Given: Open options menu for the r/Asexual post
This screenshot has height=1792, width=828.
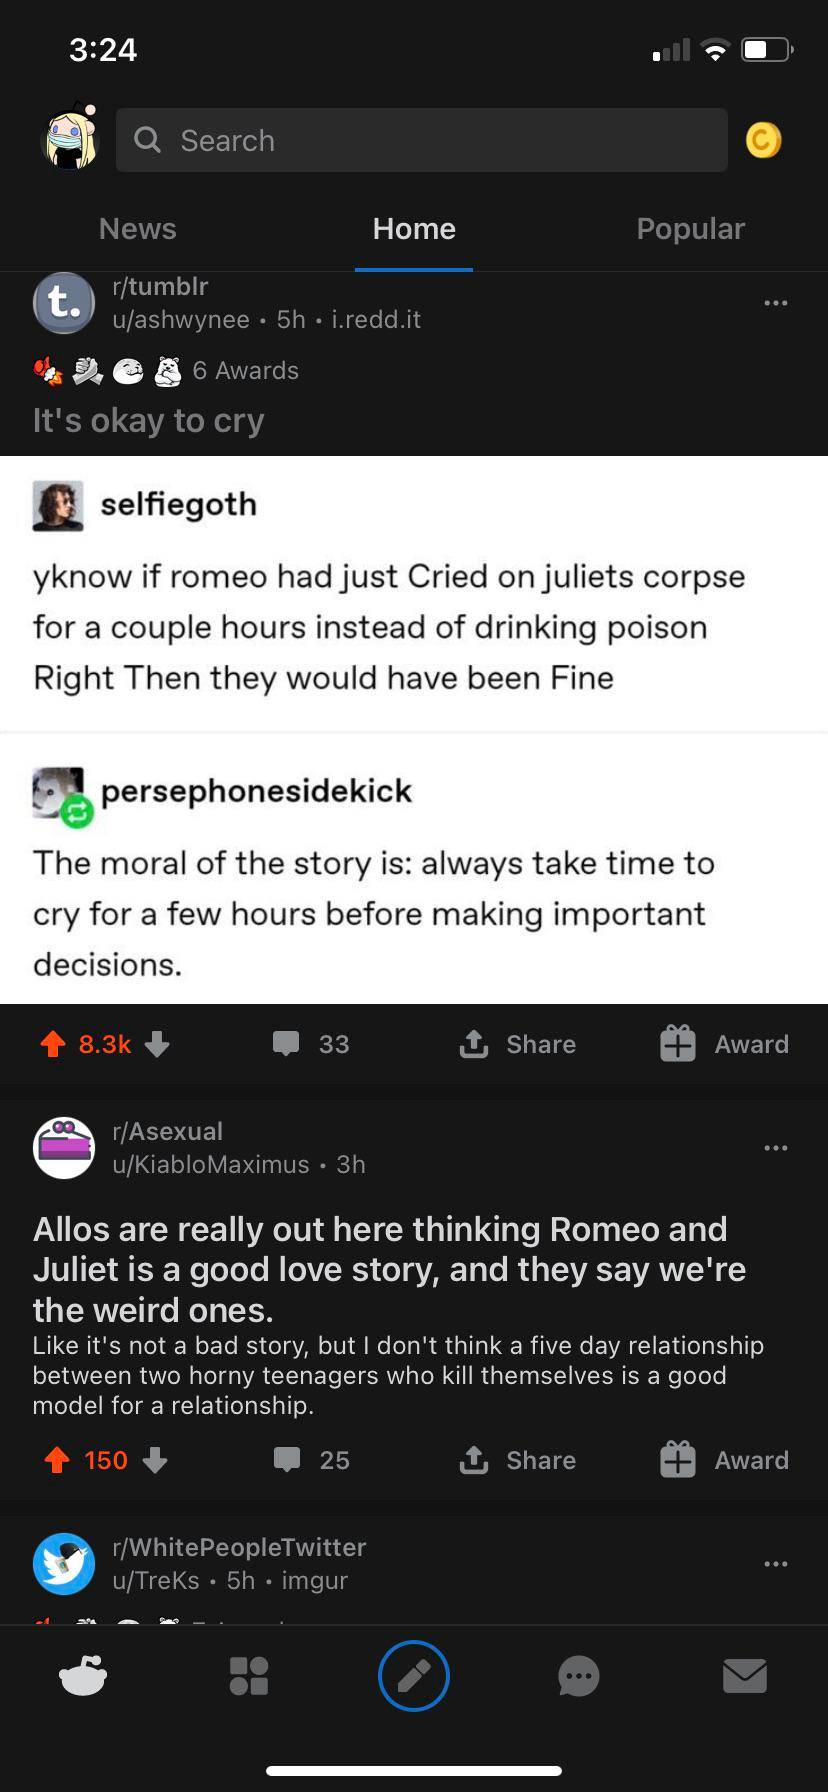Looking at the screenshot, I should [776, 1147].
